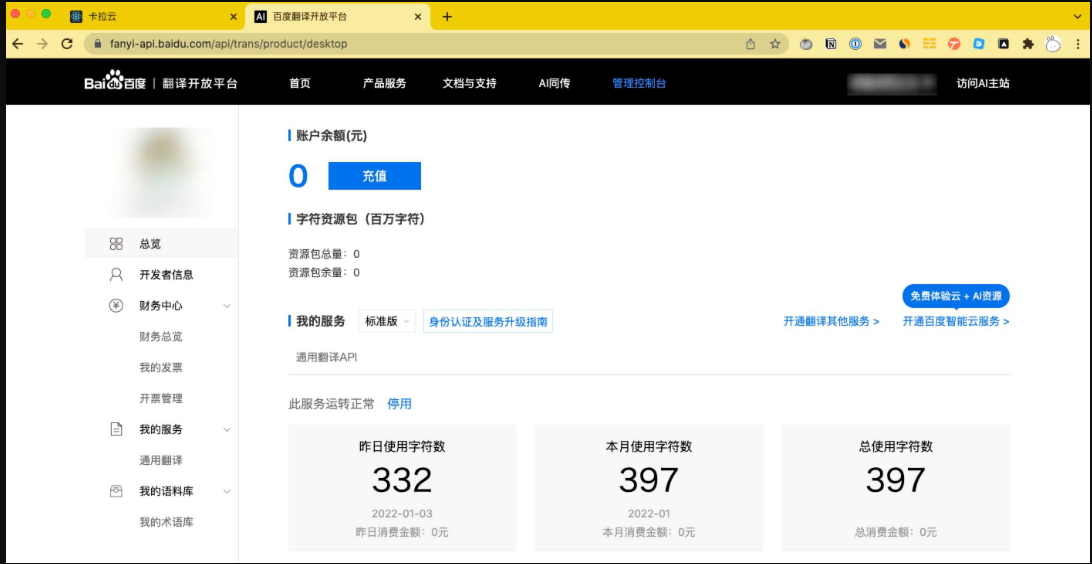
Task: Click the 停用 link to disable service
Action: pos(399,404)
